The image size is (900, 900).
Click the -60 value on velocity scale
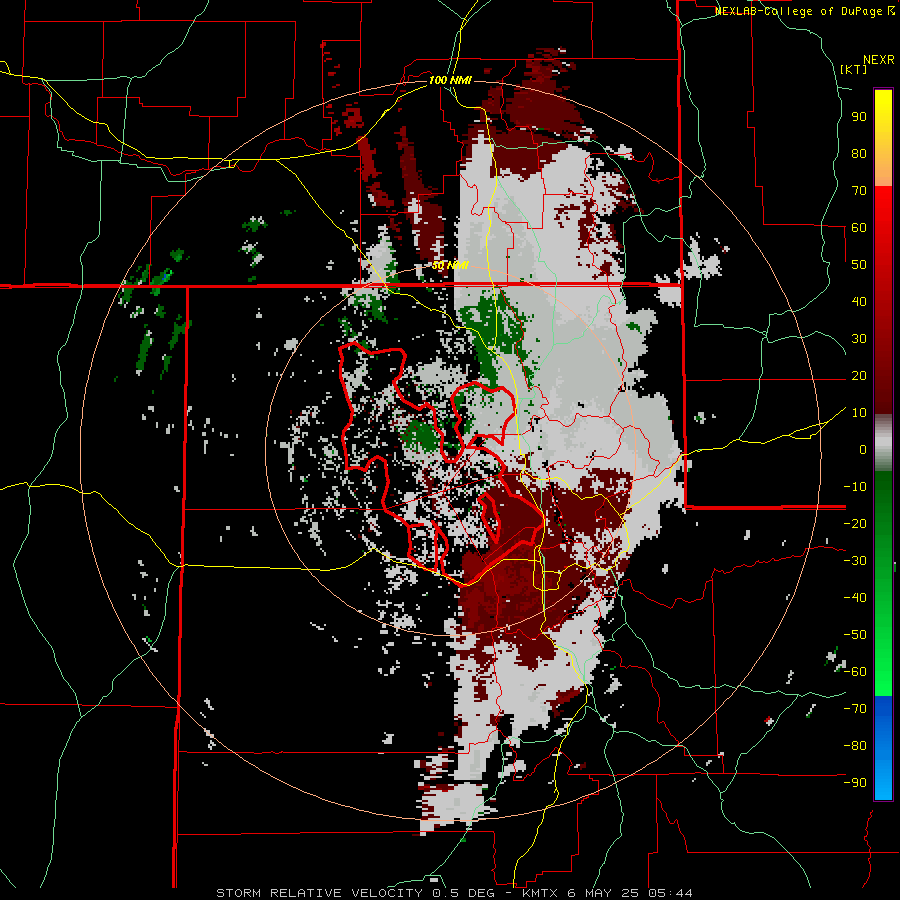(855, 672)
